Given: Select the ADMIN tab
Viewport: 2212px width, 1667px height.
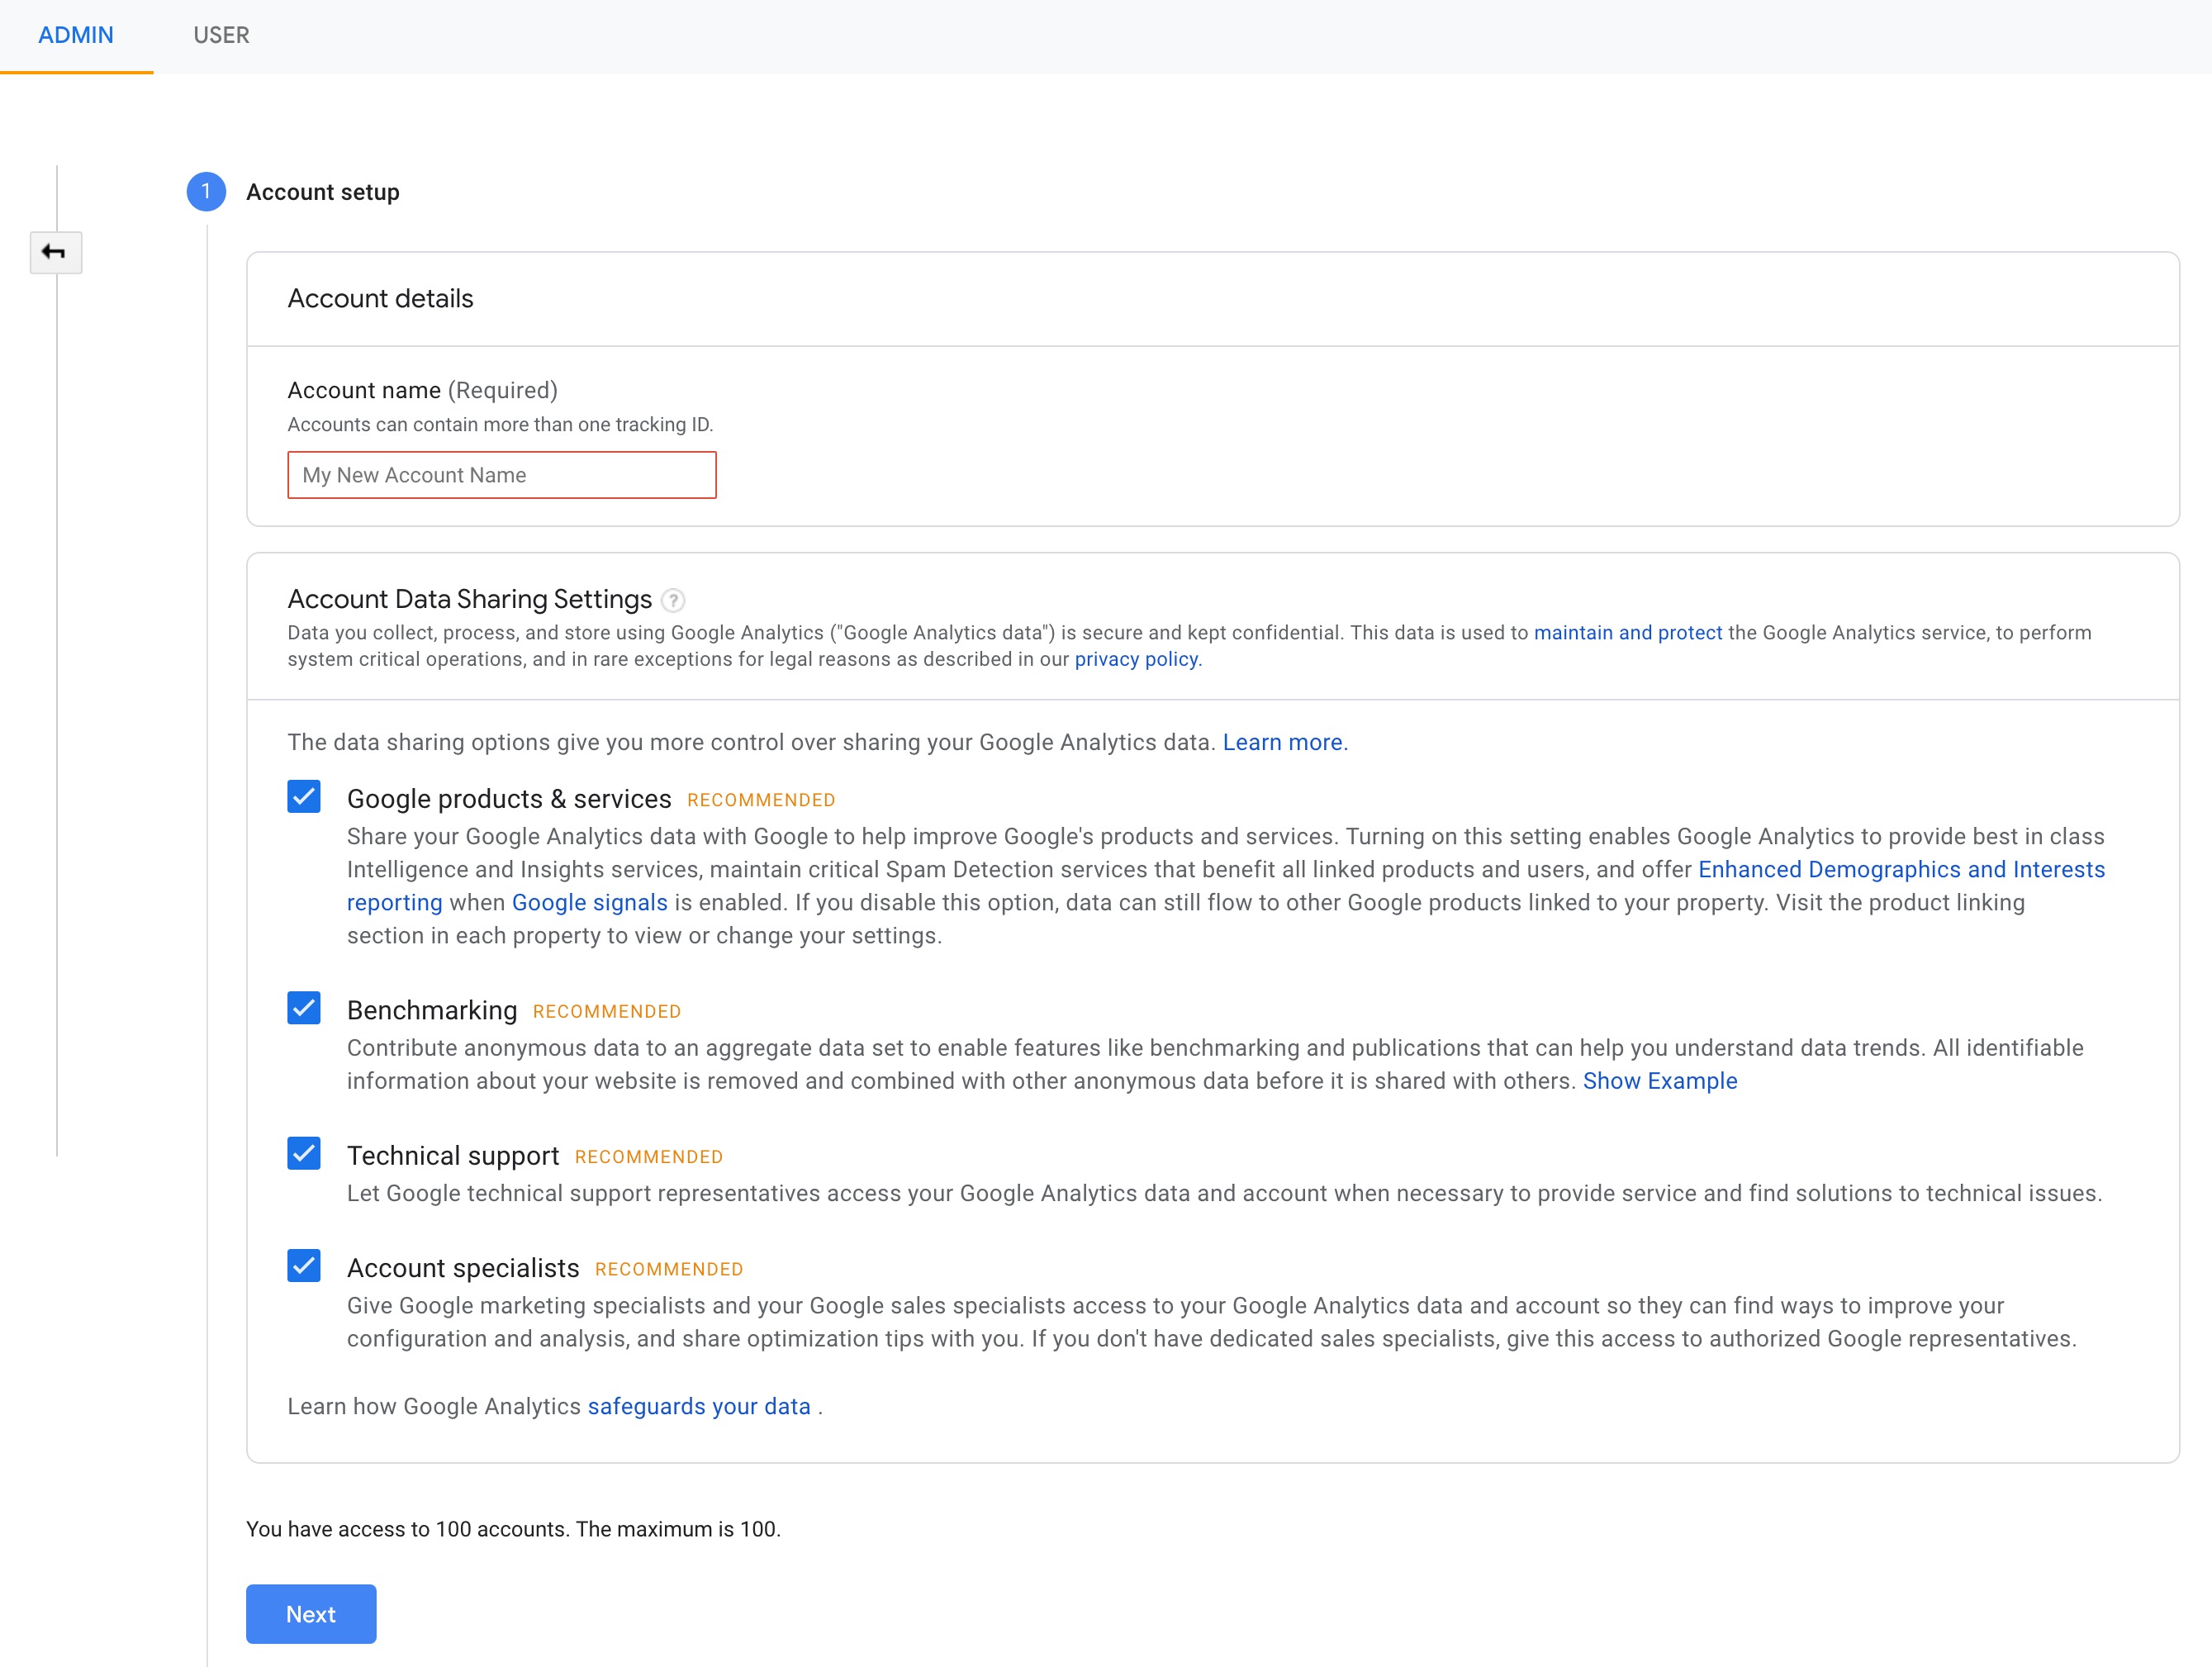Looking at the screenshot, I should (76, 35).
